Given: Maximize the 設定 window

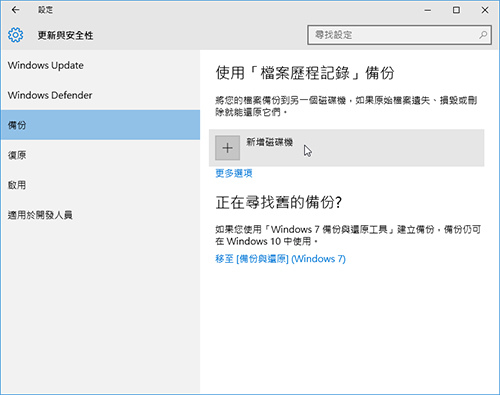Looking at the screenshot, I should pyautogui.click(x=456, y=10).
